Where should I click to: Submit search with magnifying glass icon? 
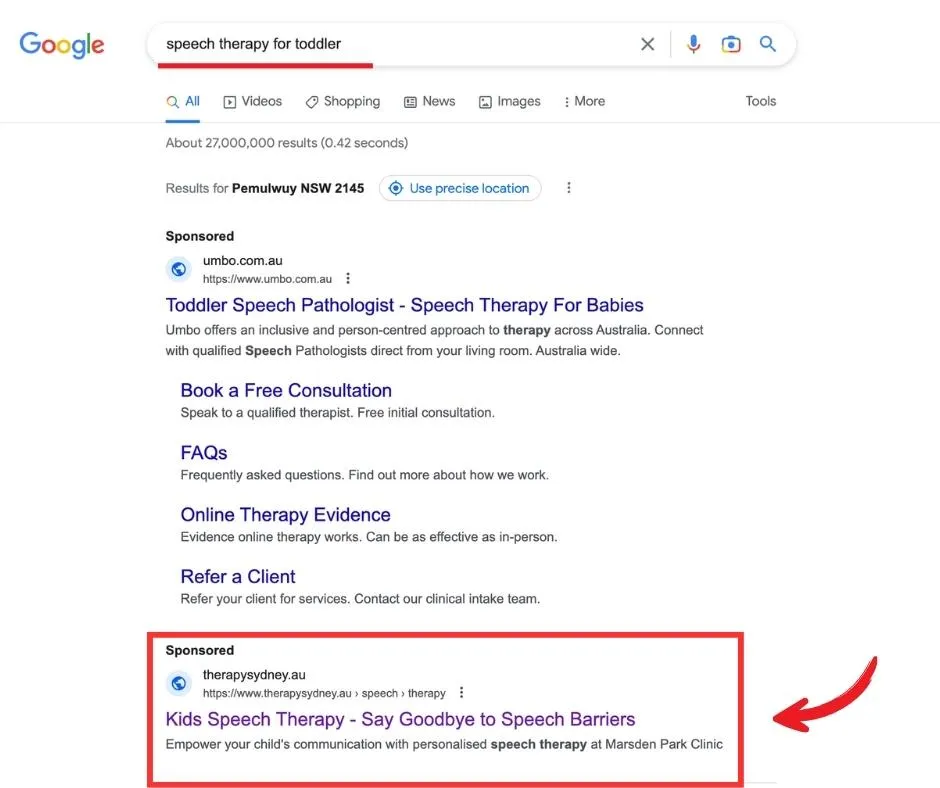[768, 44]
